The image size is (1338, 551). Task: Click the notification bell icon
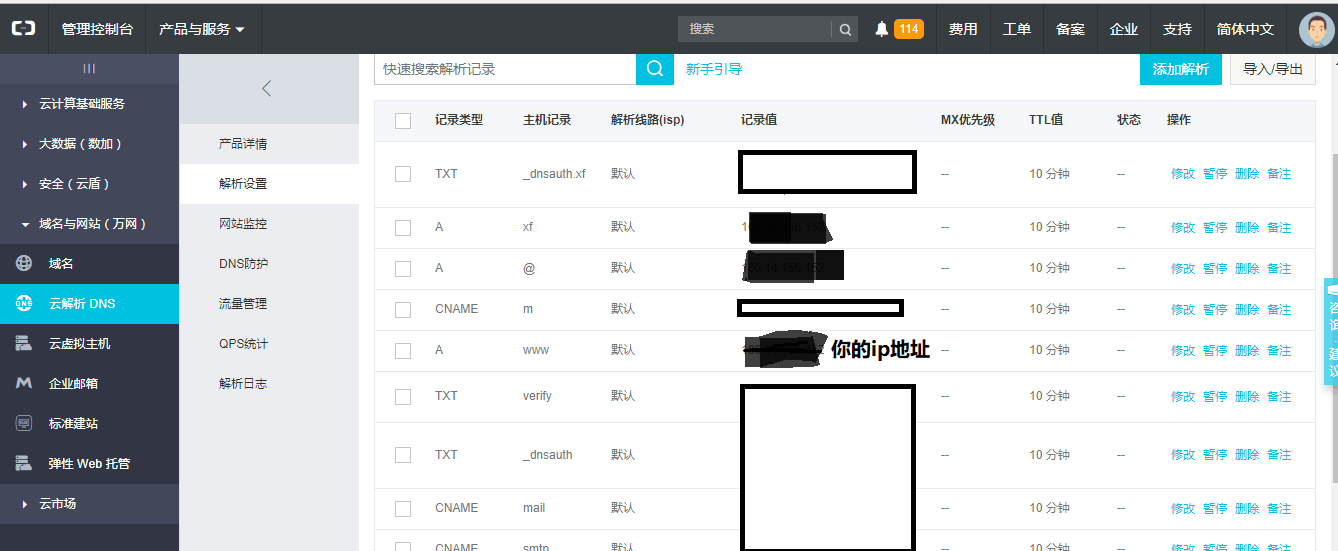click(x=881, y=29)
